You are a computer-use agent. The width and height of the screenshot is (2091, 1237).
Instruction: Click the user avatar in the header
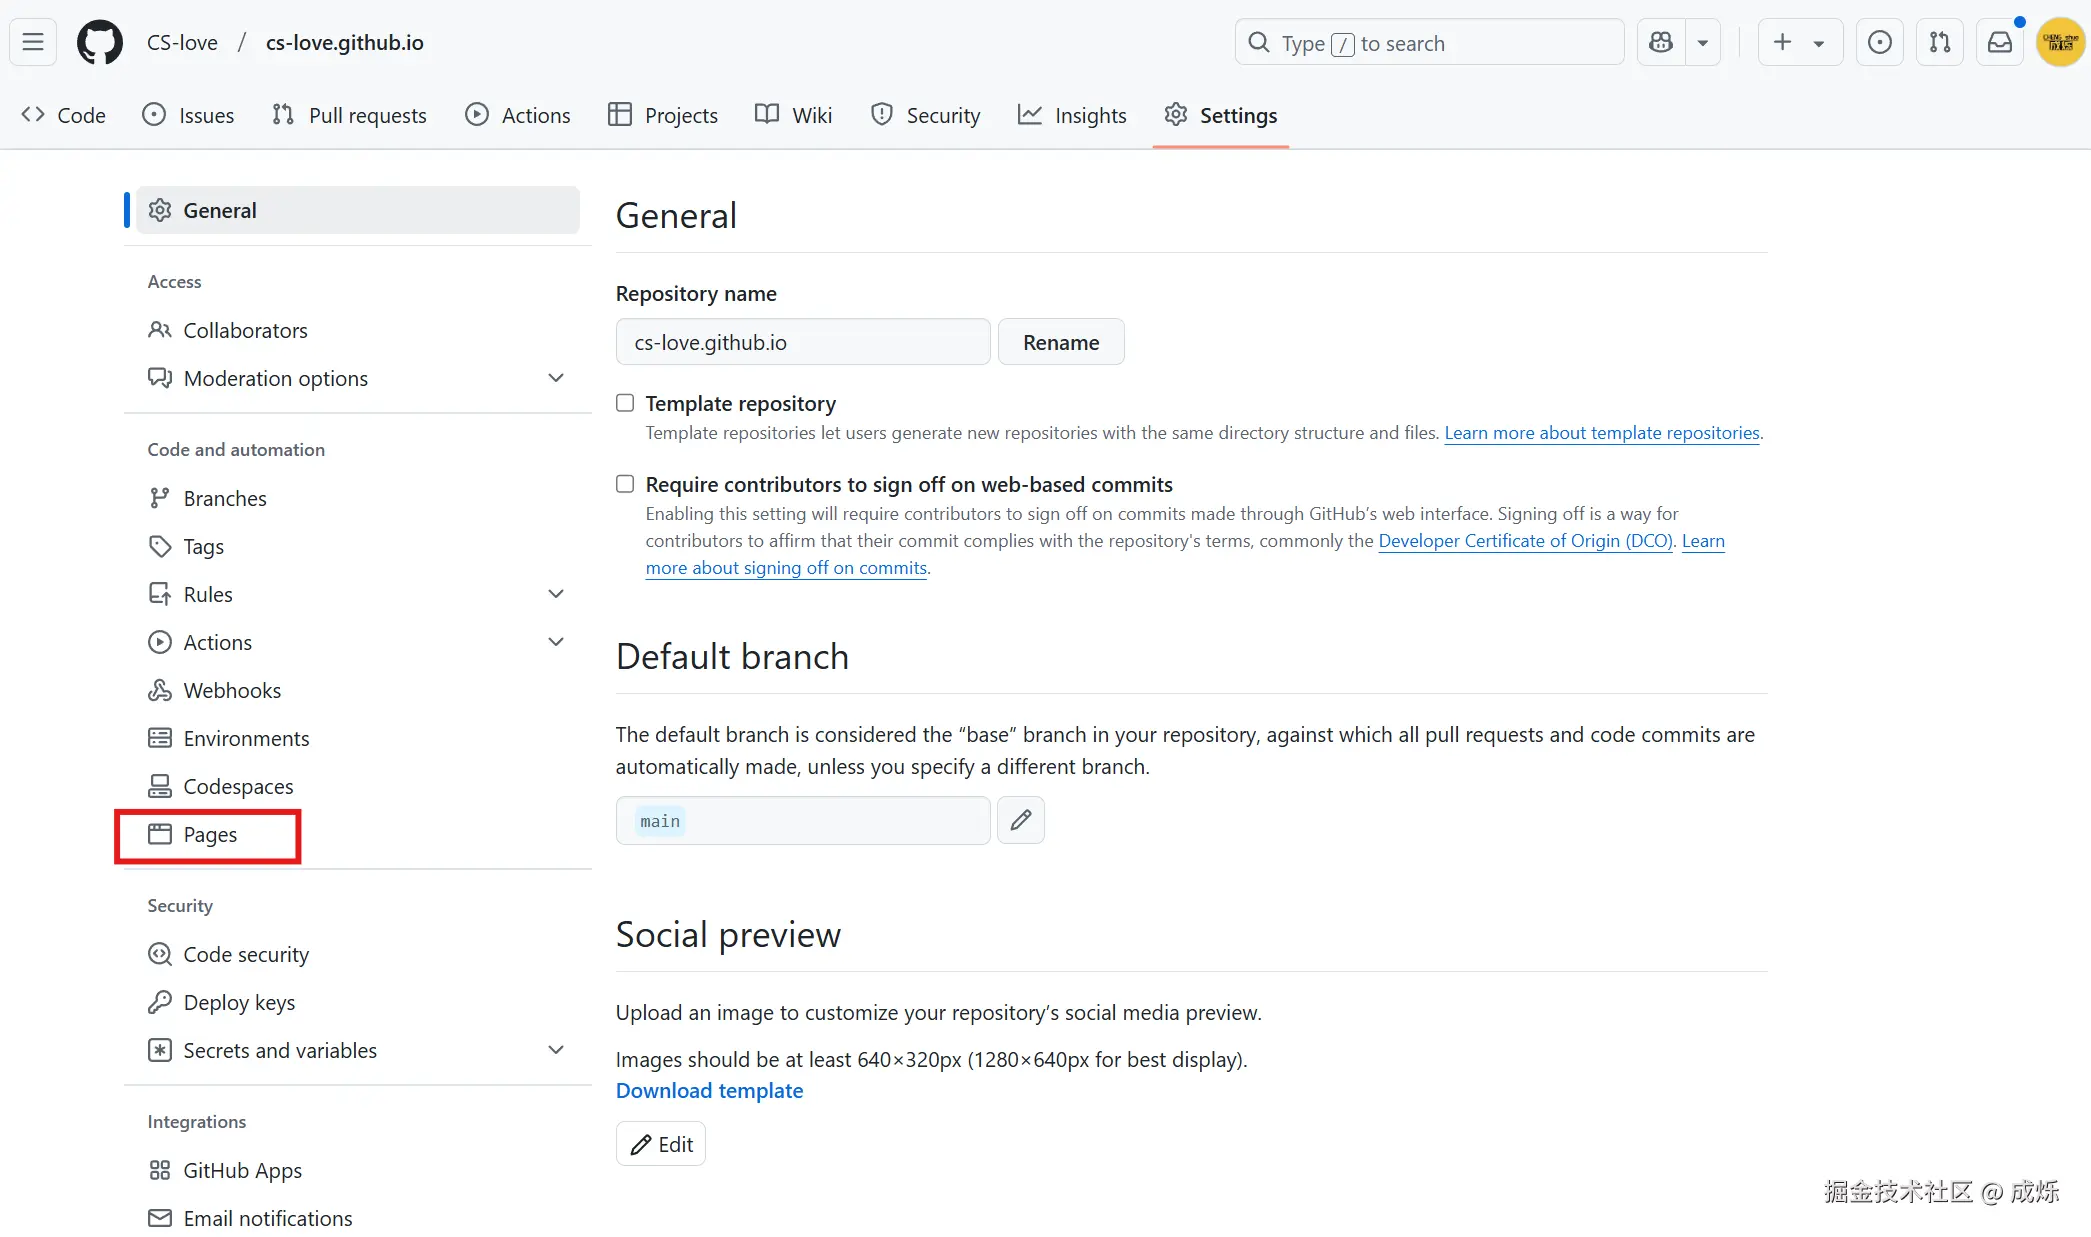pyautogui.click(x=2060, y=42)
